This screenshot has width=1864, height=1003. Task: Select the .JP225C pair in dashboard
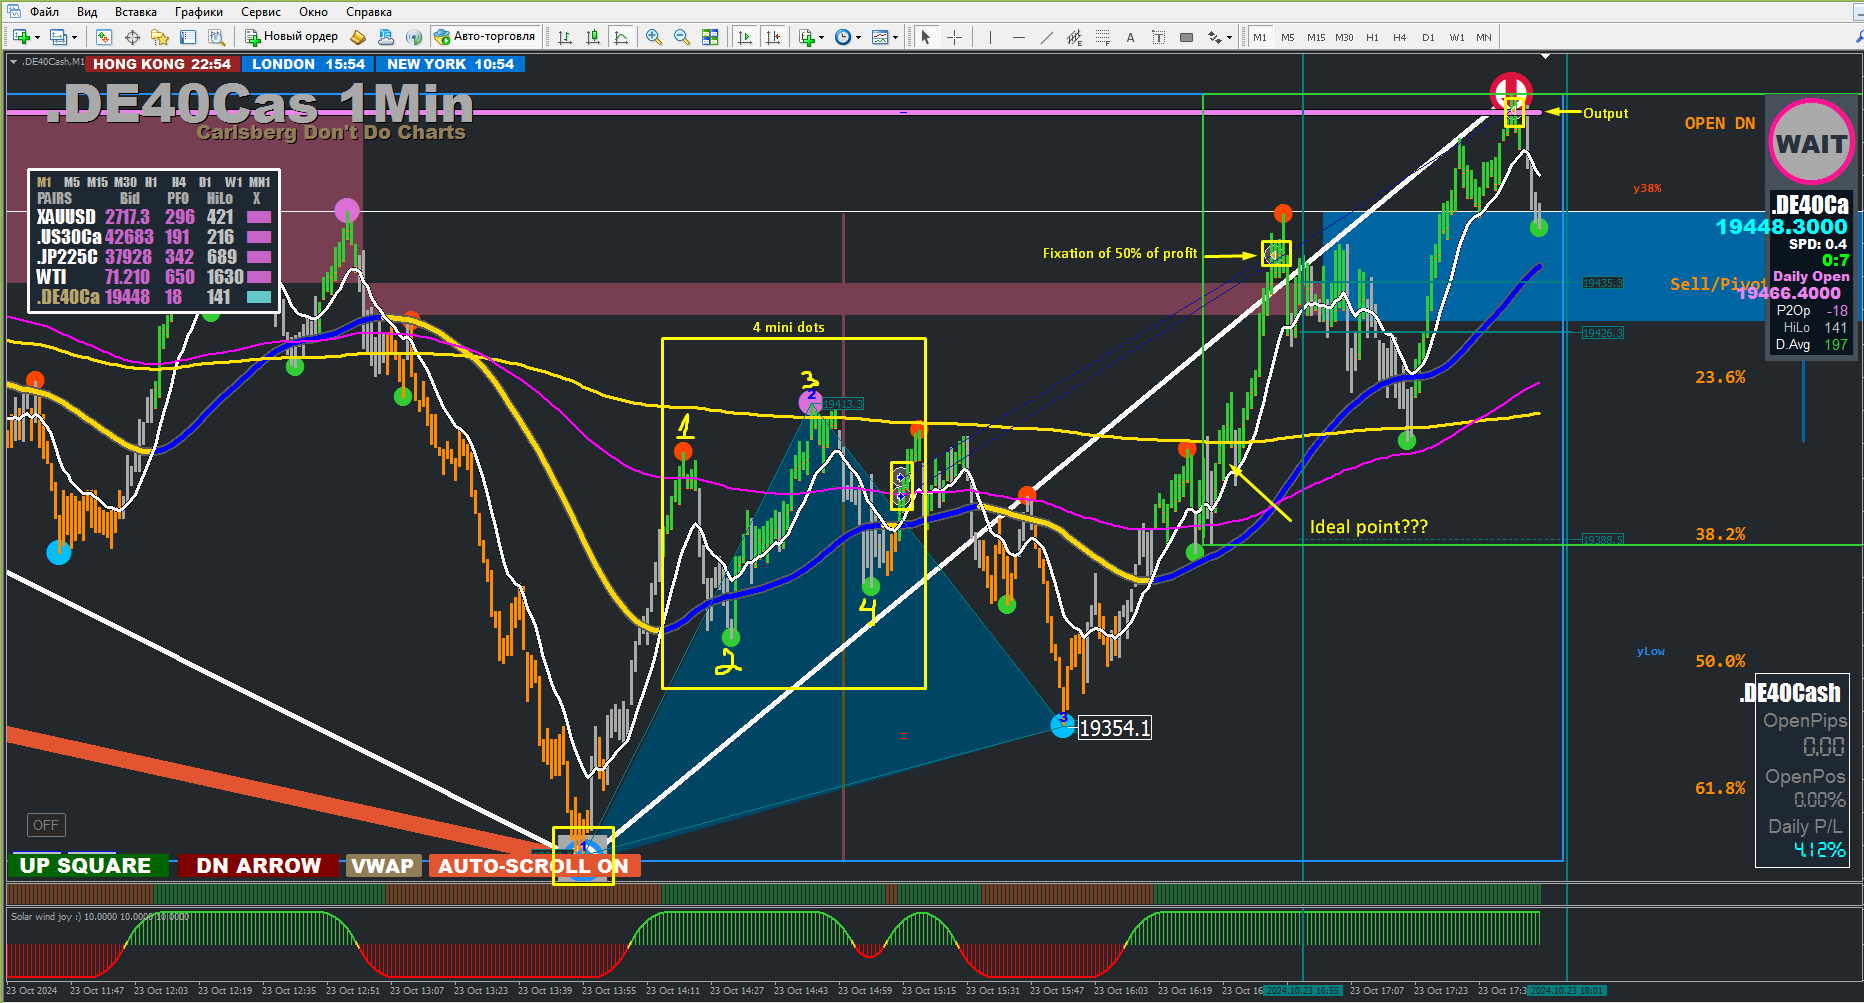(x=67, y=257)
